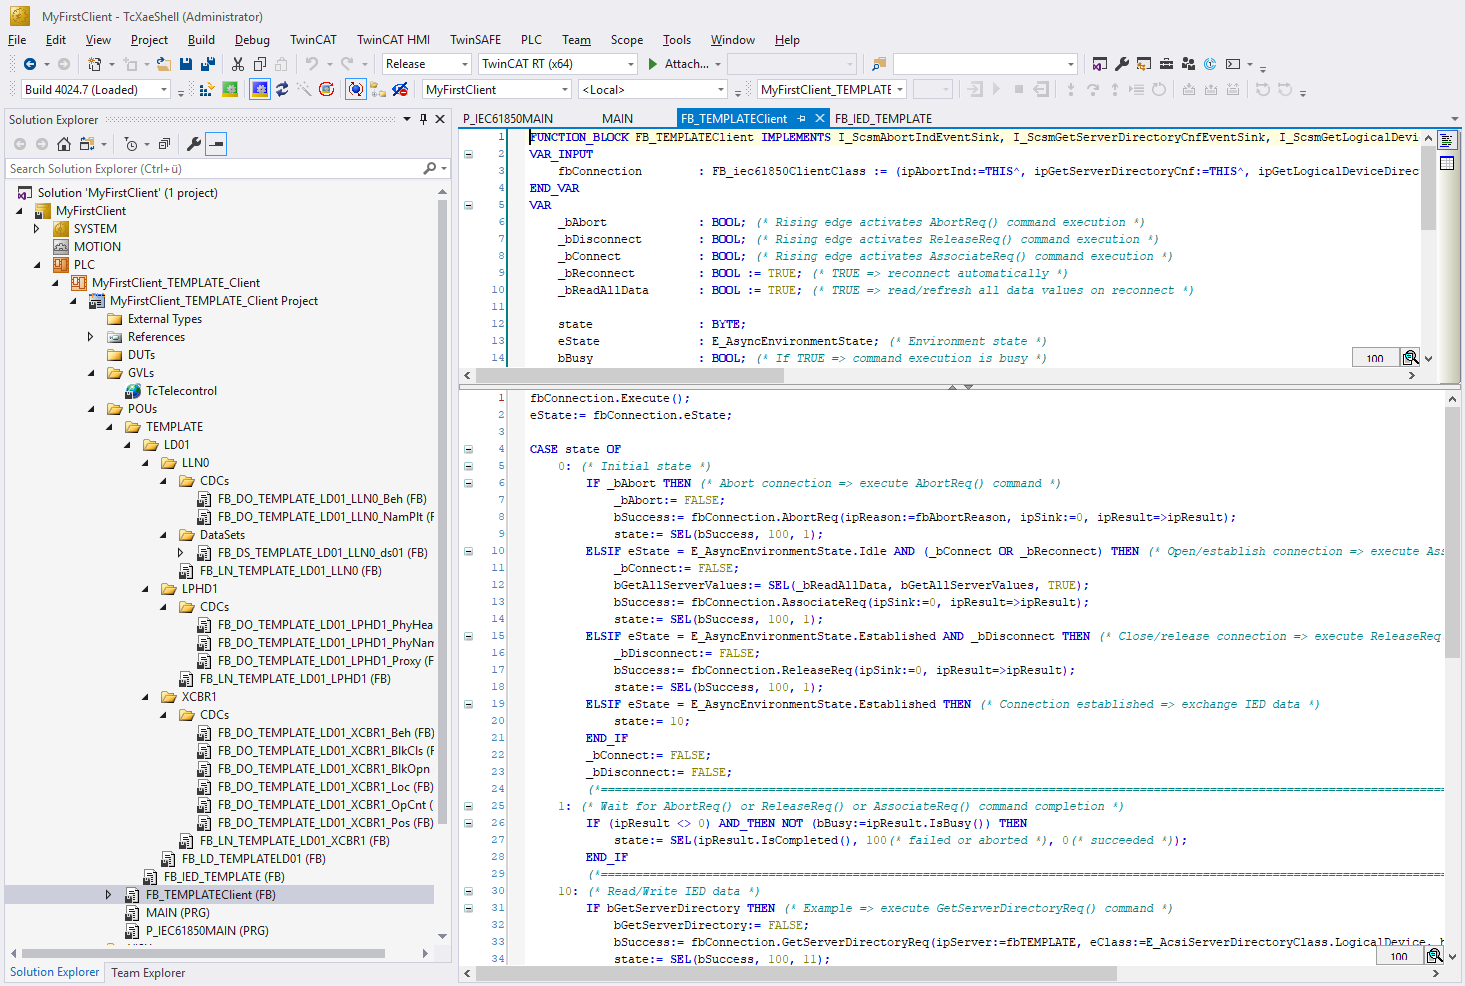Expand the SYSTEM tree node
1465x986 pixels.
tap(37, 229)
